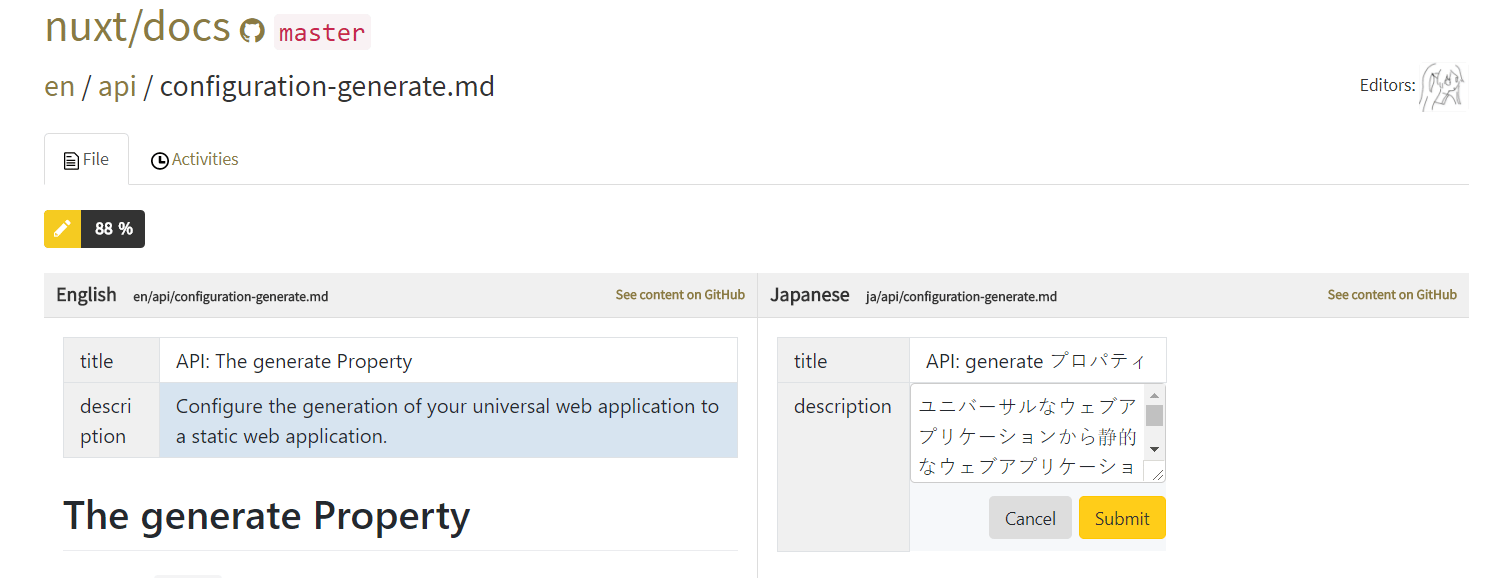The image size is (1505, 578).
Task: Click the "The generate Property" heading
Action: pyautogui.click(x=267, y=516)
